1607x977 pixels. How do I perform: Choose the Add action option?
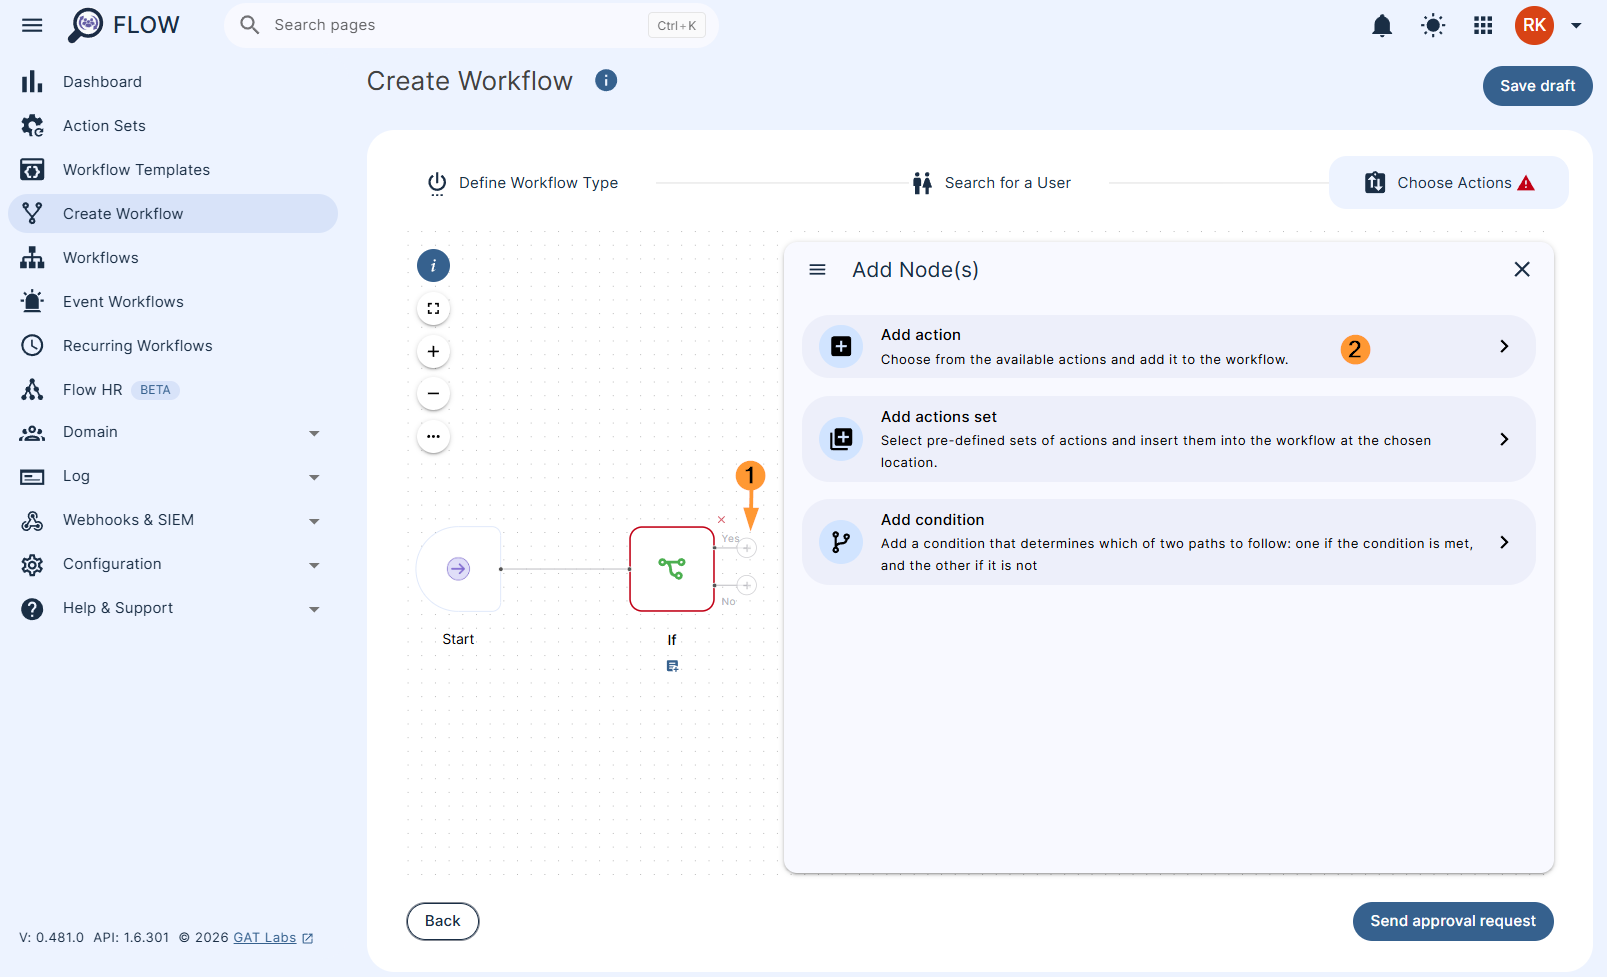click(x=1168, y=347)
